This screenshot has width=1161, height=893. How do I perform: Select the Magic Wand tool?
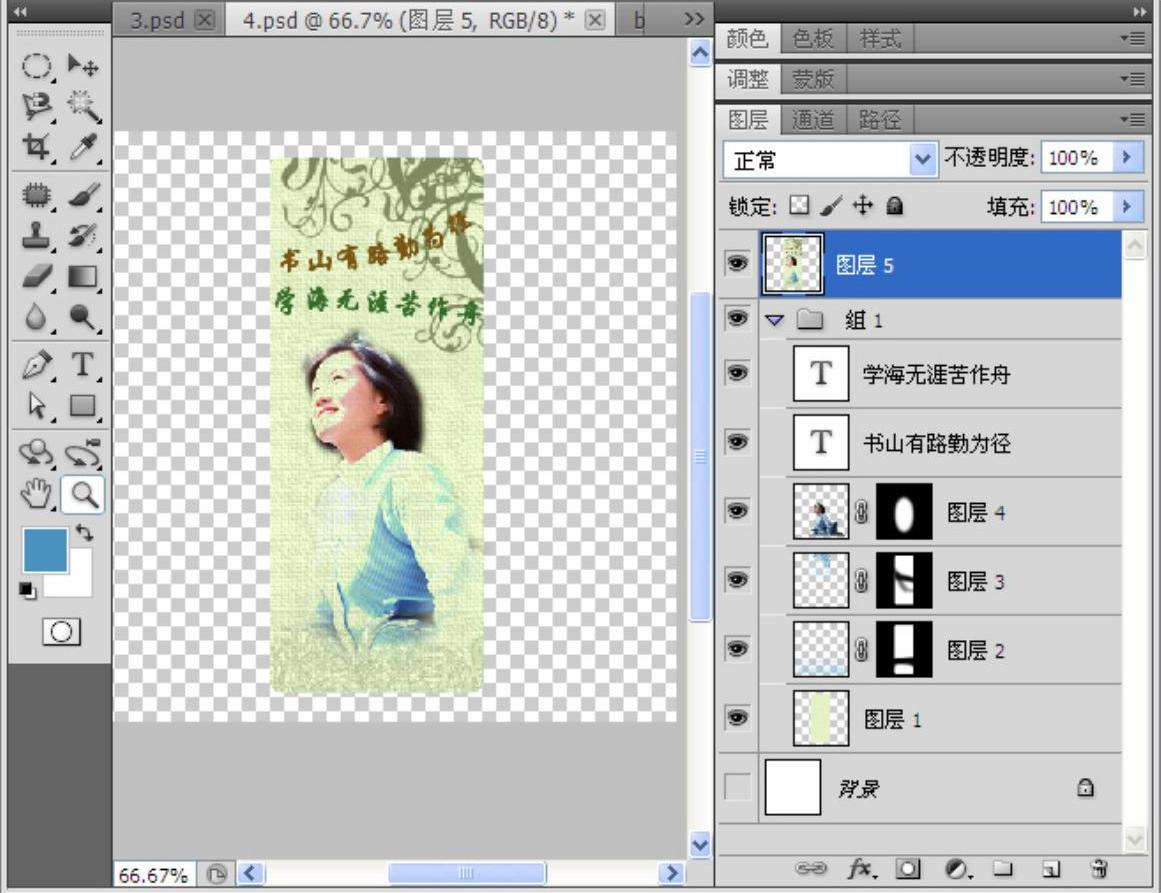point(83,103)
